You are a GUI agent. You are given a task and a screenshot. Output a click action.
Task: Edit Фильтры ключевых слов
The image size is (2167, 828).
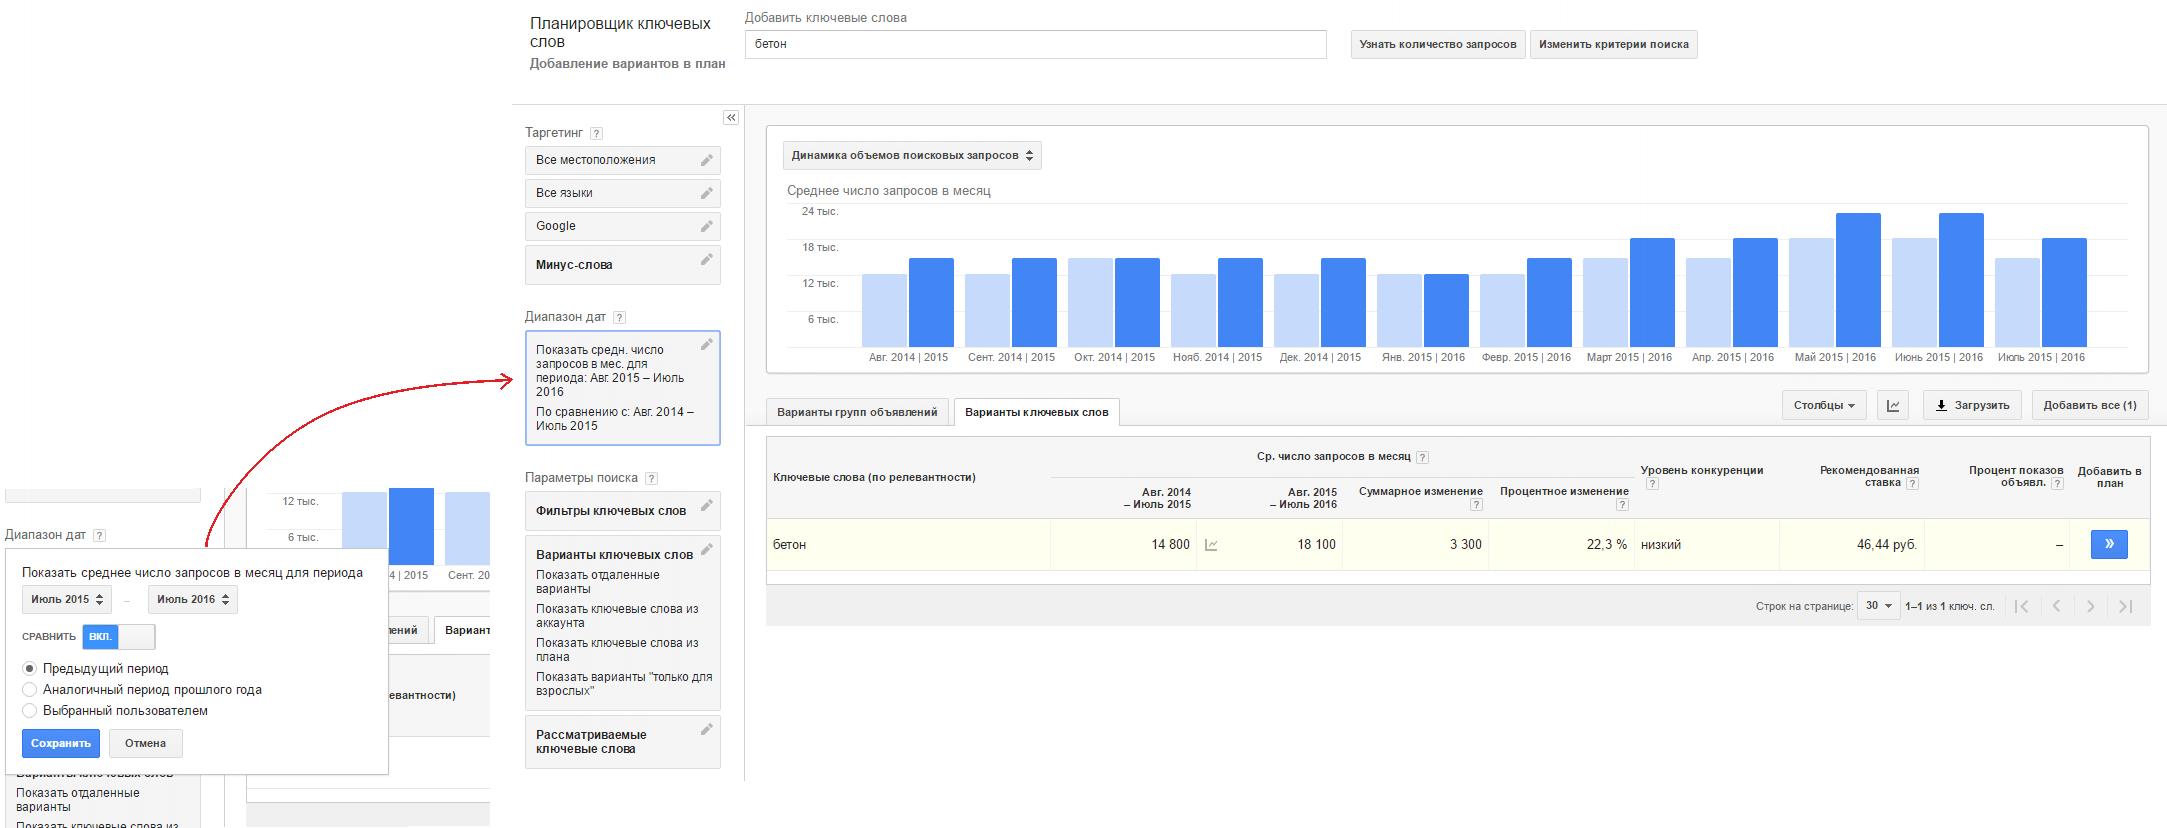707,505
